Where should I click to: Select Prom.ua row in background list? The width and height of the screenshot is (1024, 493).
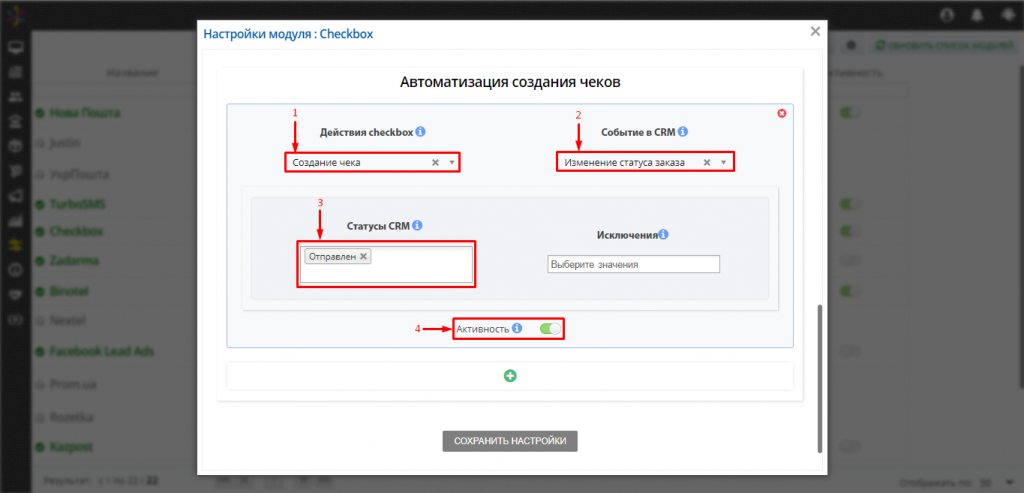71,383
